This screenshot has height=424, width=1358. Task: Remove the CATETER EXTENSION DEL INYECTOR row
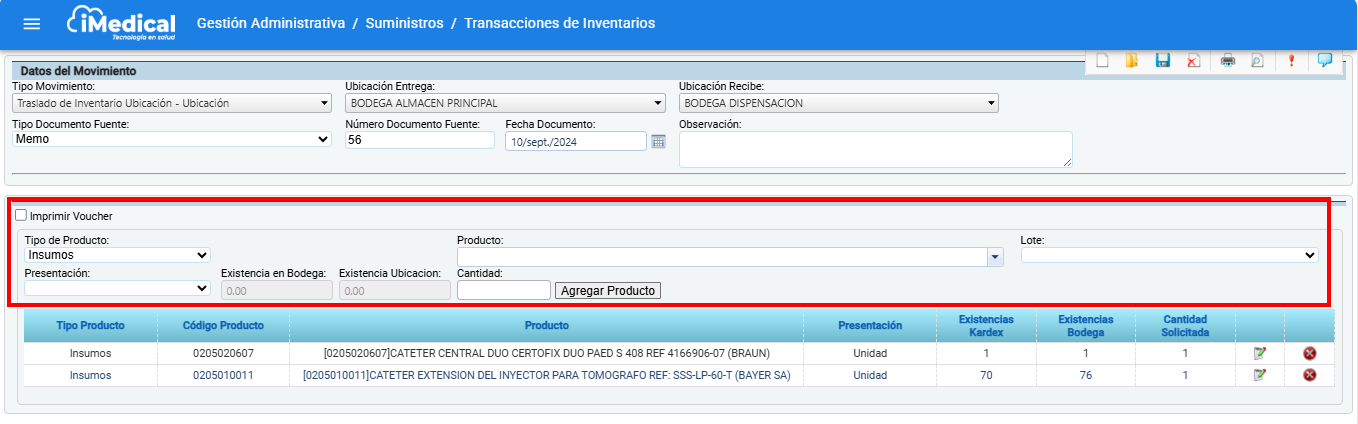1309,375
